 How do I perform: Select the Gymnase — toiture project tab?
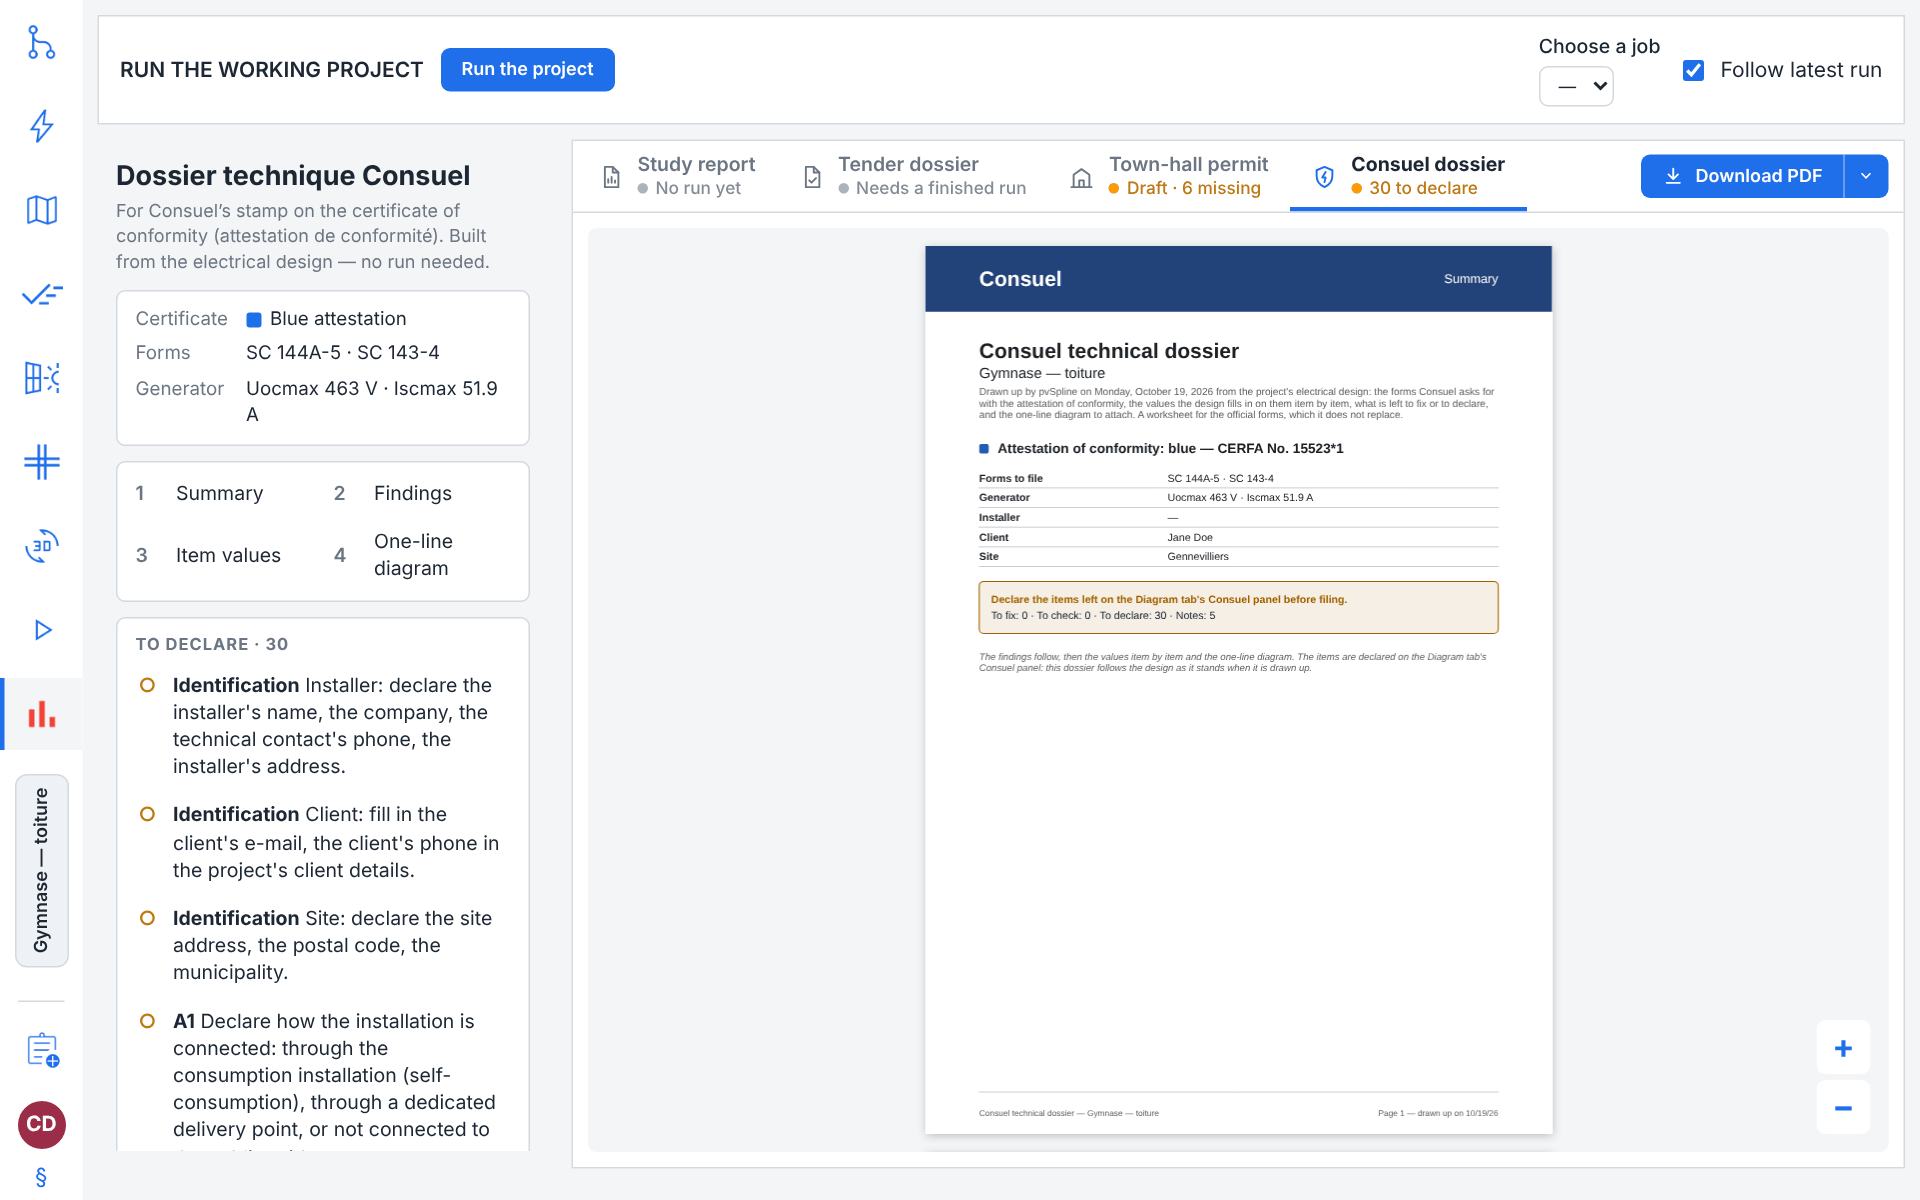coord(42,870)
